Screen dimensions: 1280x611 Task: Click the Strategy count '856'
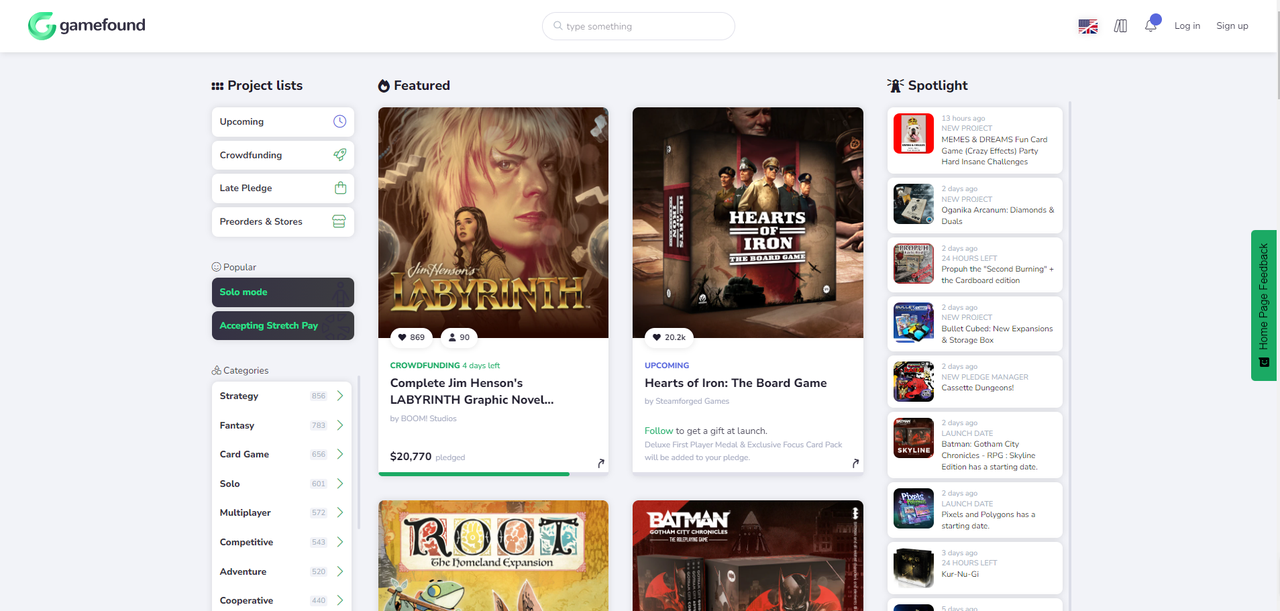tap(319, 396)
